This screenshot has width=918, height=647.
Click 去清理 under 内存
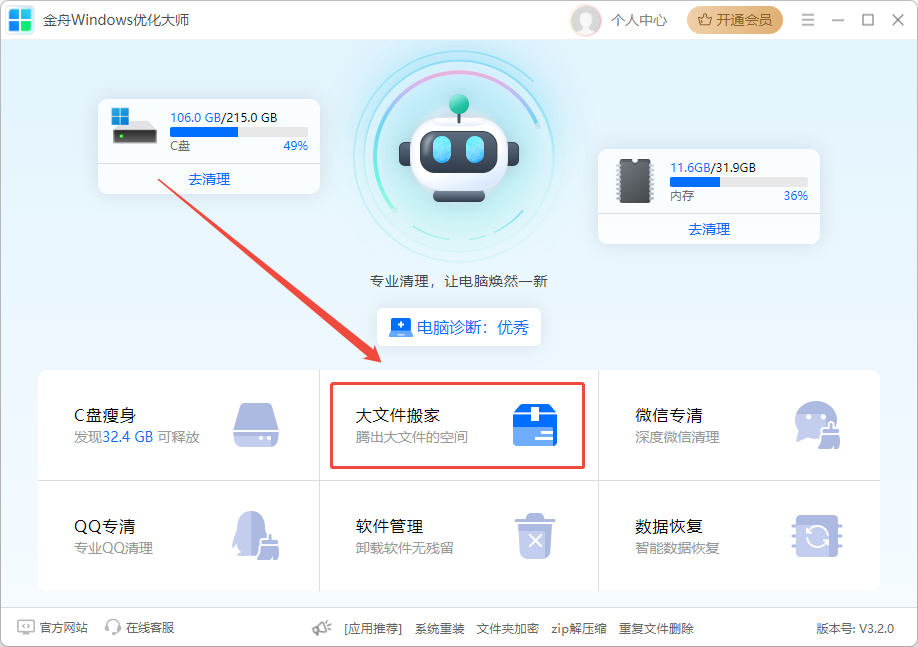tap(709, 229)
